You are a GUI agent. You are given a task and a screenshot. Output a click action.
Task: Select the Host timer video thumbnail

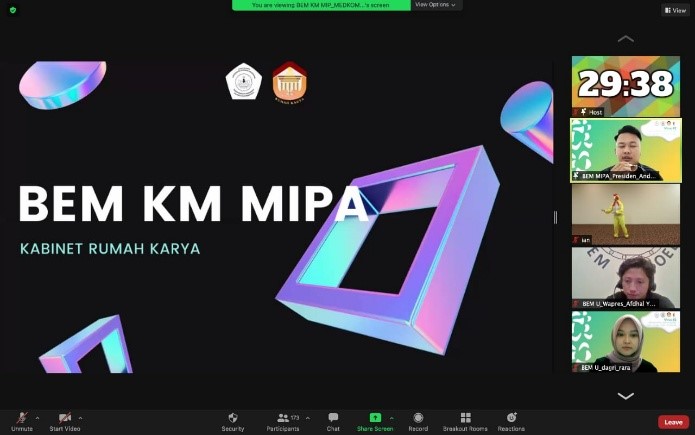click(x=626, y=86)
